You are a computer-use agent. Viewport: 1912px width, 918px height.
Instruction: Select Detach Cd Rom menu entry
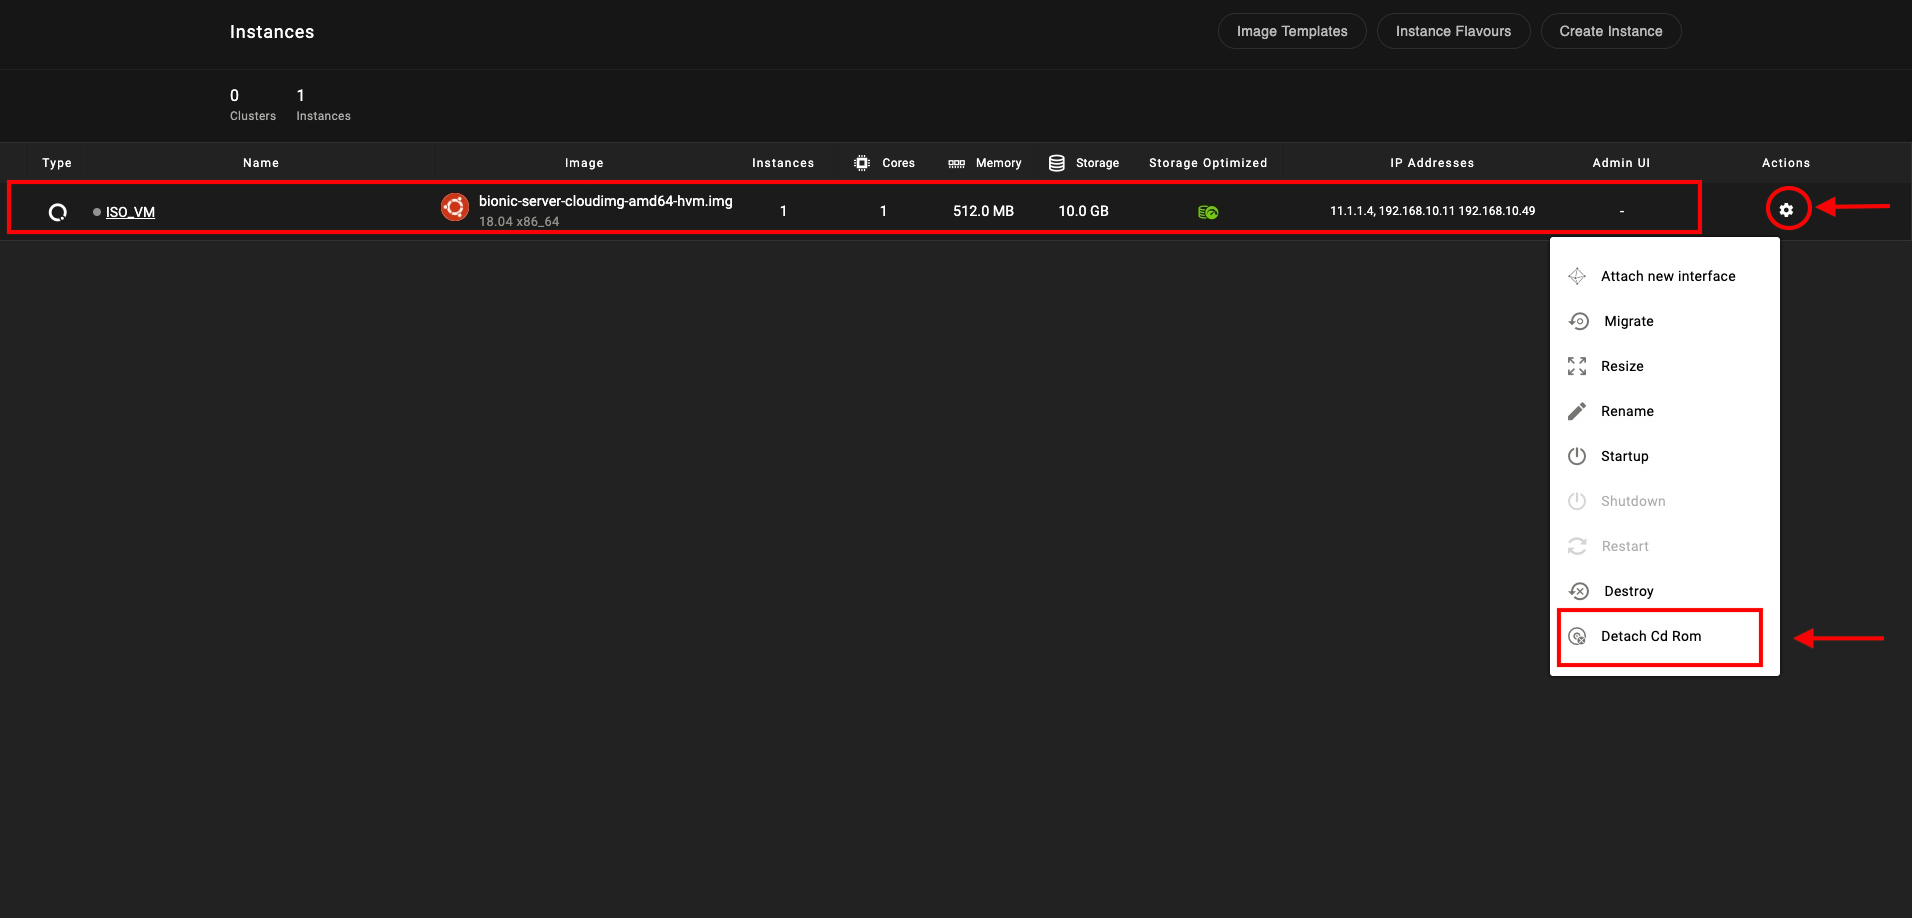click(1665, 636)
